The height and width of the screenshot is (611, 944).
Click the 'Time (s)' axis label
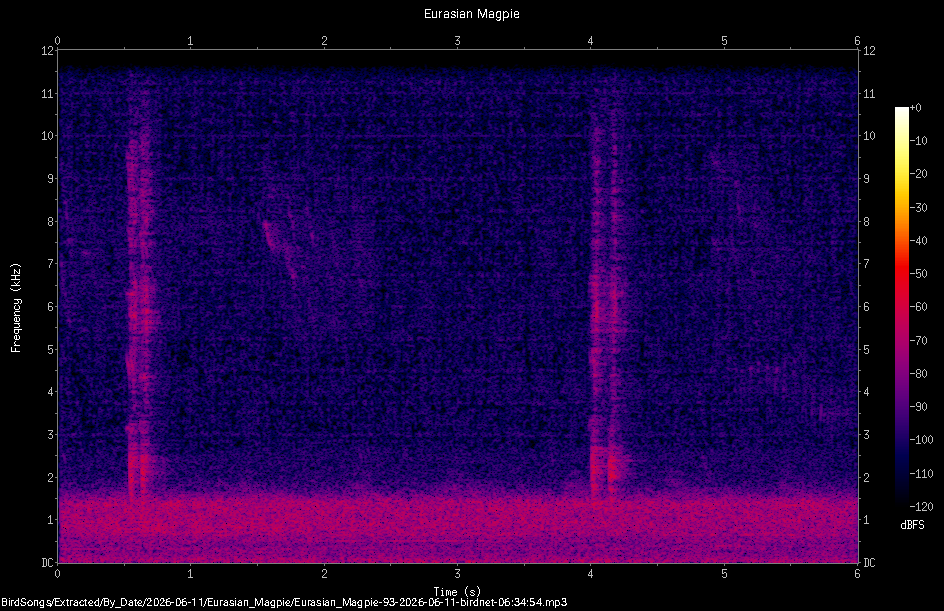(457, 592)
